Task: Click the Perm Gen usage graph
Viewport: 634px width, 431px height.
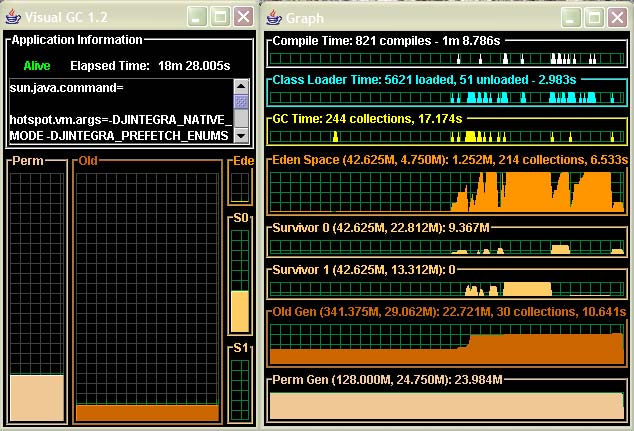Action: coord(447,406)
